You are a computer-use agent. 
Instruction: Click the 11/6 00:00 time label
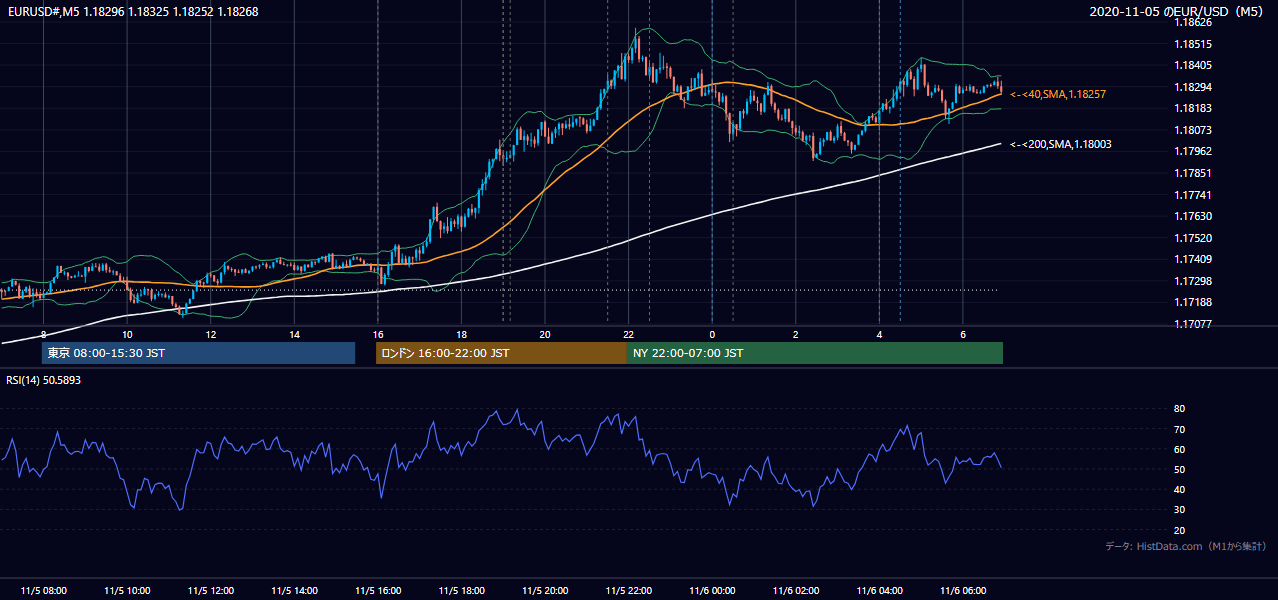click(x=712, y=591)
